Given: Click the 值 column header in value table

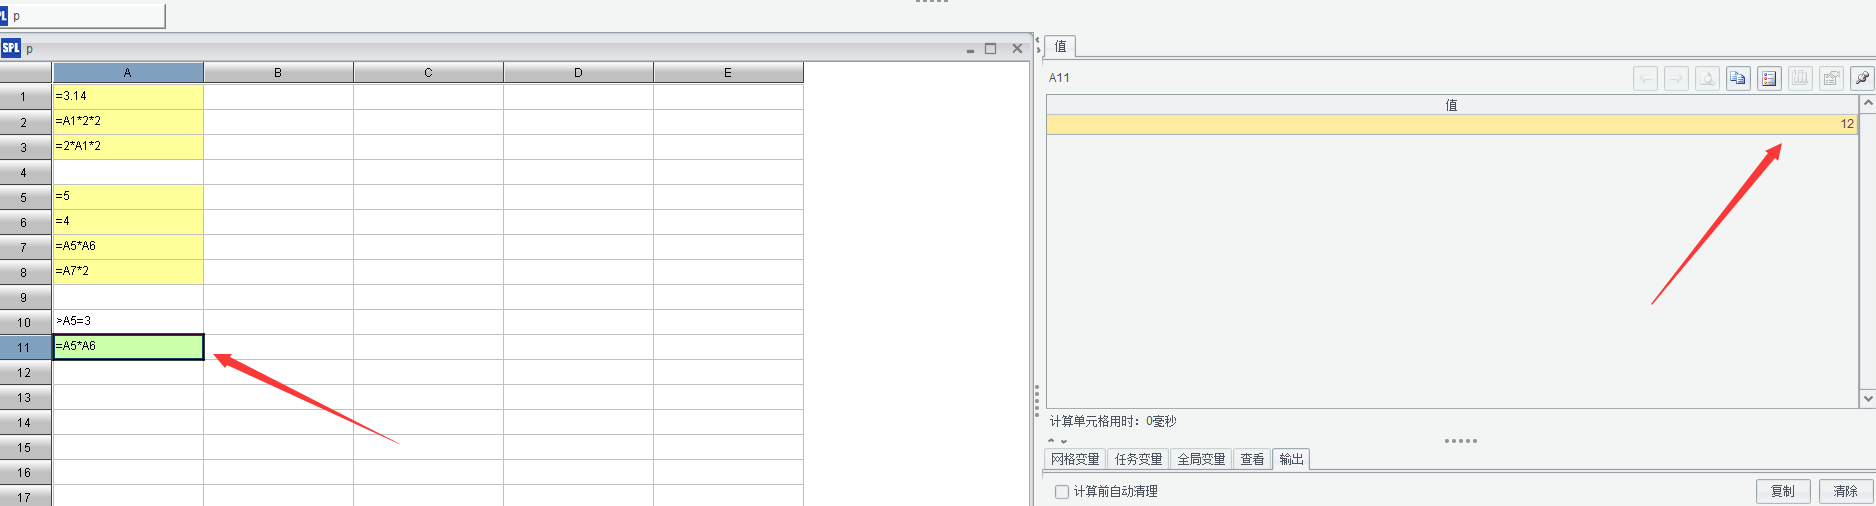Looking at the screenshot, I should coord(1452,105).
